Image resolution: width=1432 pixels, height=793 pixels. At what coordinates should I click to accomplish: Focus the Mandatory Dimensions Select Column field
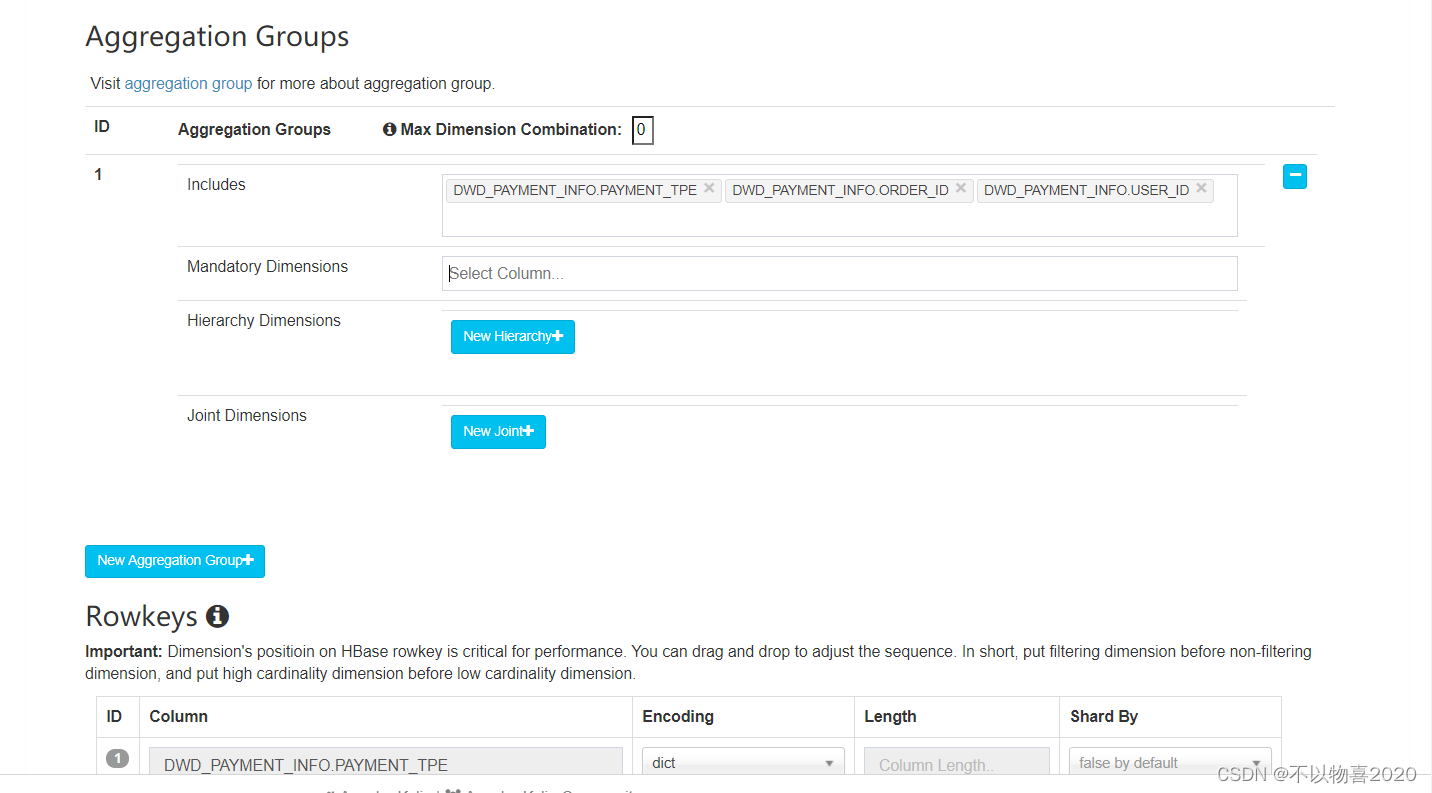click(x=840, y=273)
